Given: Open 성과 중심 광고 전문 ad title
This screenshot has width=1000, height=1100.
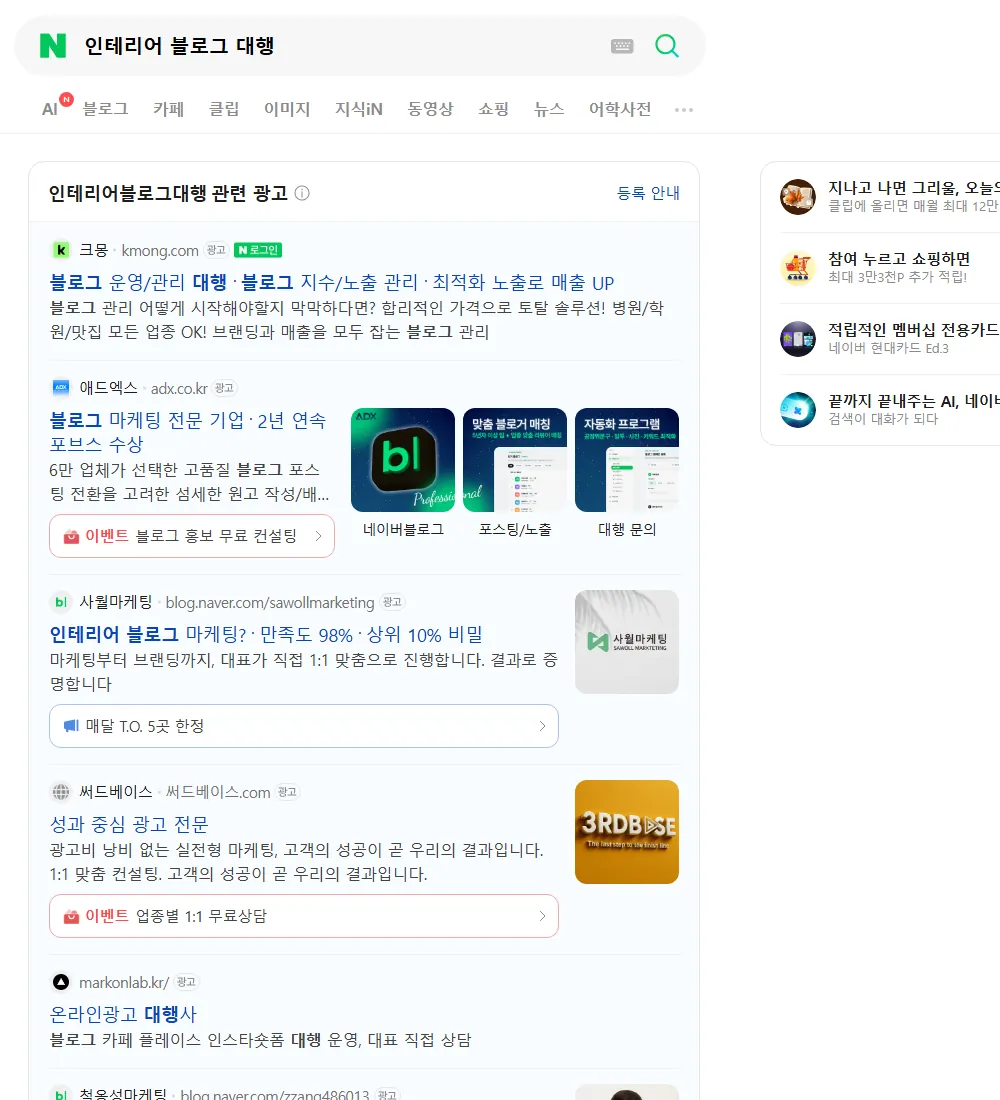Looking at the screenshot, I should (129, 824).
